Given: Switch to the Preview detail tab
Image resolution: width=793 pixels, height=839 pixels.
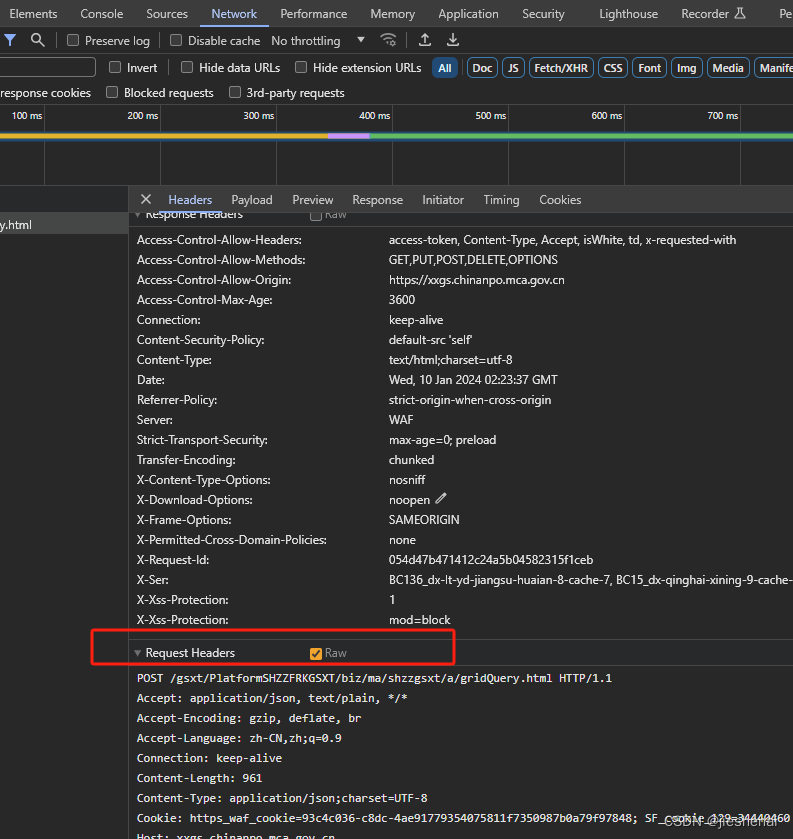Looking at the screenshot, I should [x=312, y=200].
